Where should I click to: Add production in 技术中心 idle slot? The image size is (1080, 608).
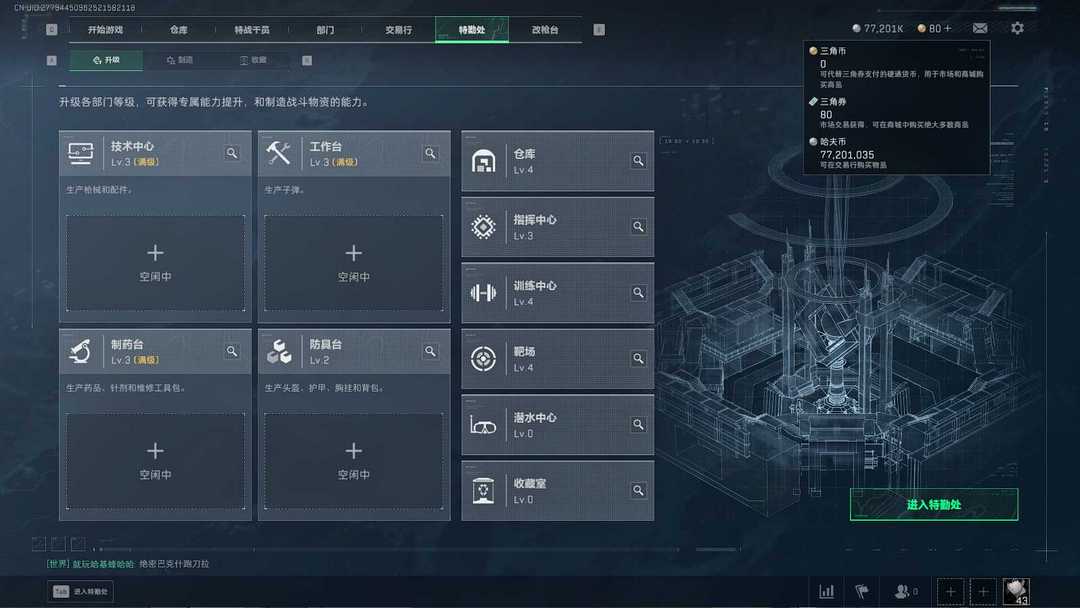155,262
